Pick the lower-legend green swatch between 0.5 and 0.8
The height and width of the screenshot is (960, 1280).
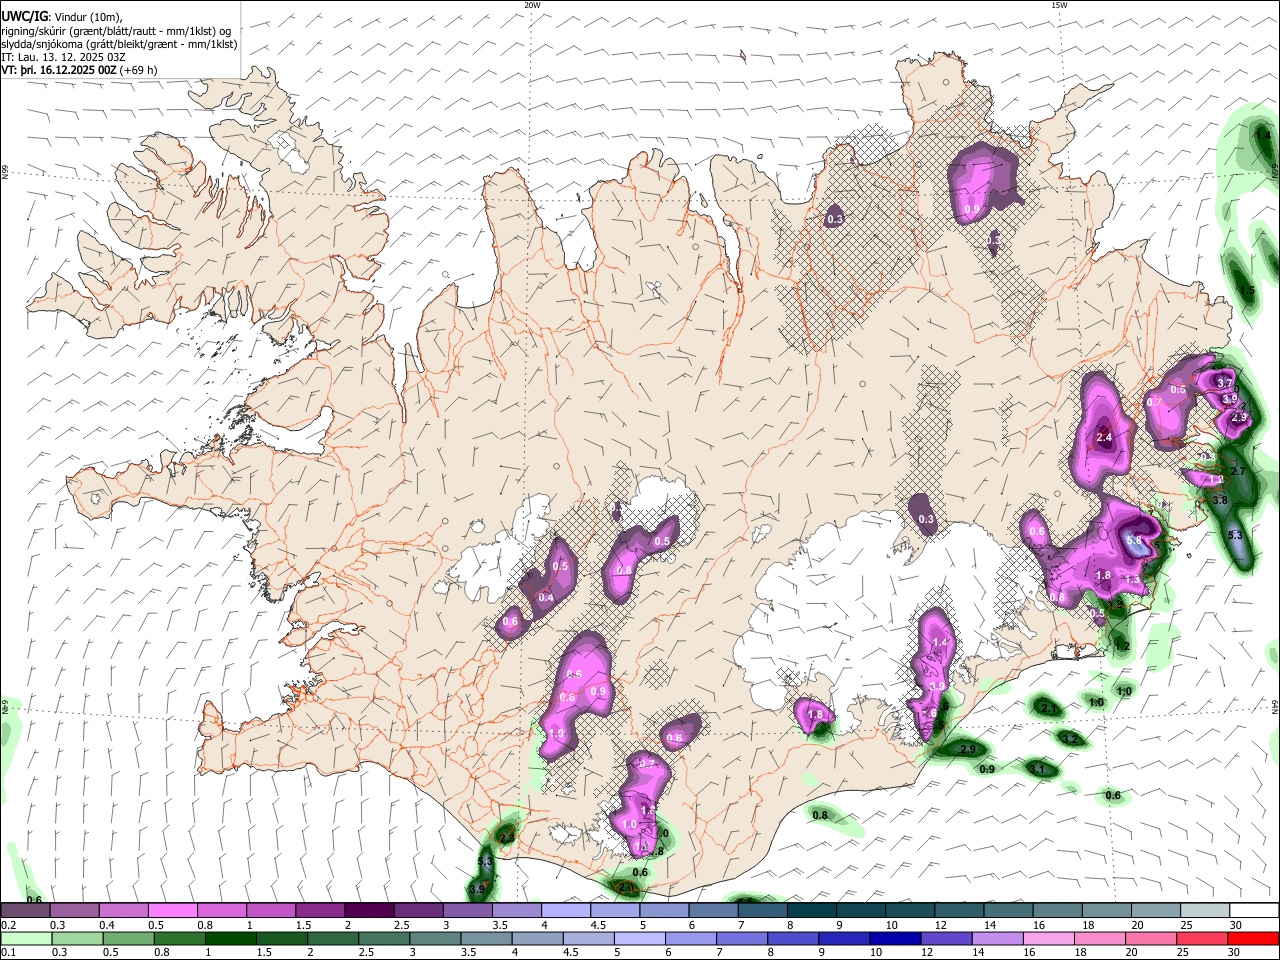128,938
